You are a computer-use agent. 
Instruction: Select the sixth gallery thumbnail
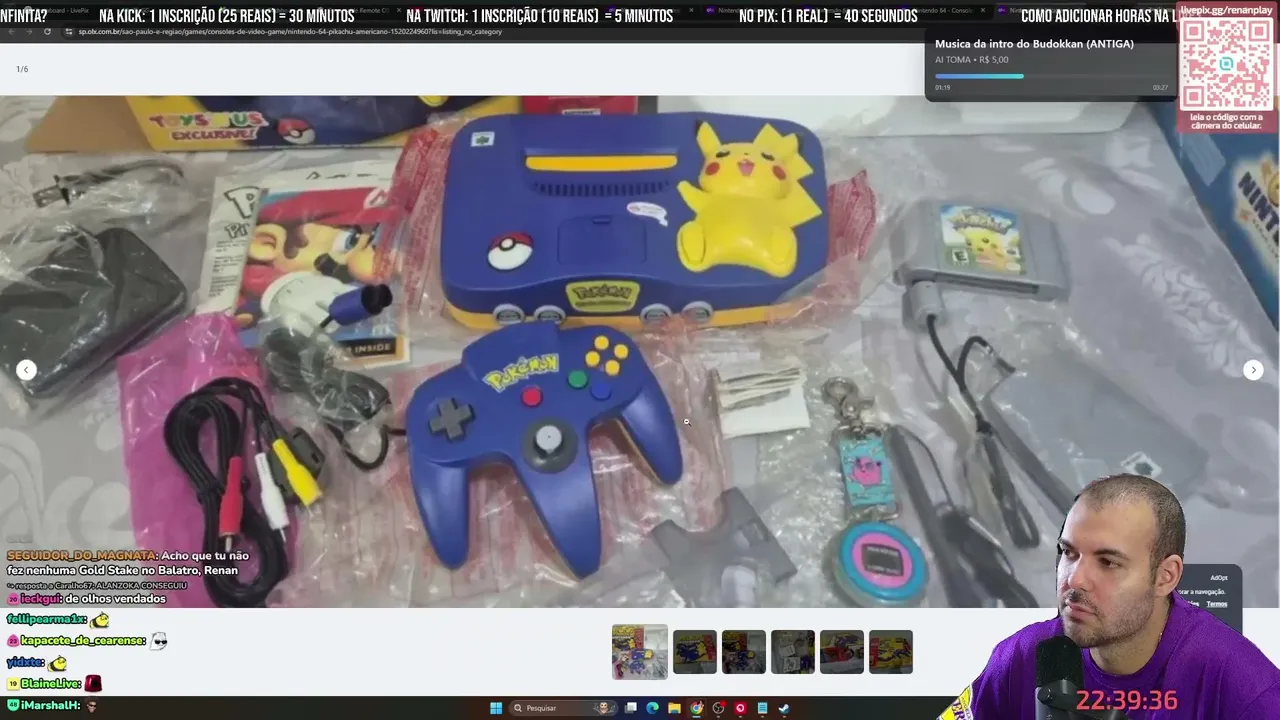click(x=891, y=652)
